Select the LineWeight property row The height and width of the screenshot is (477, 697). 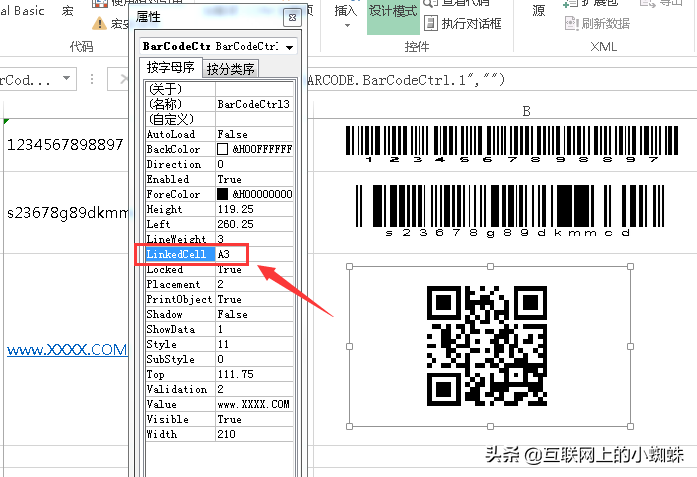[220, 239]
